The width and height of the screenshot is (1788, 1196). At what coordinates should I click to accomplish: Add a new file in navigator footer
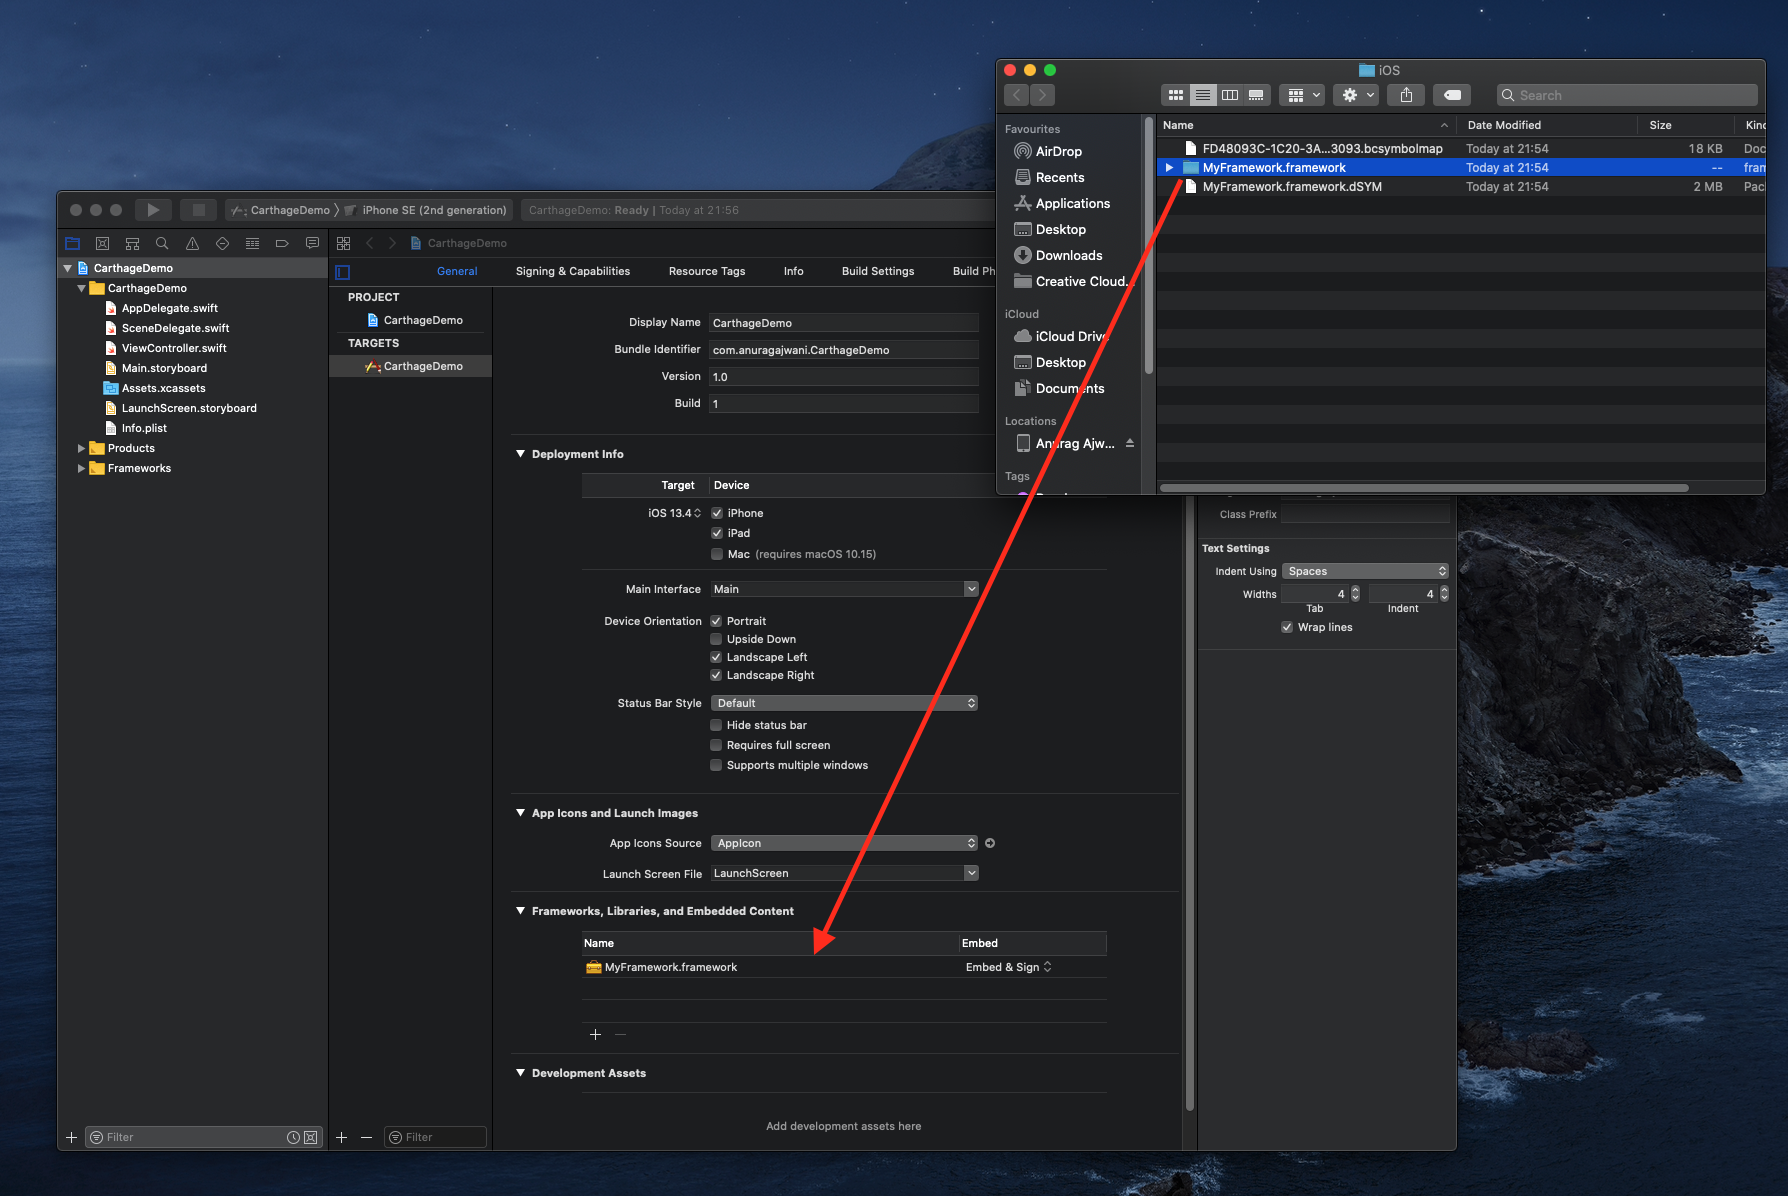(71, 1137)
